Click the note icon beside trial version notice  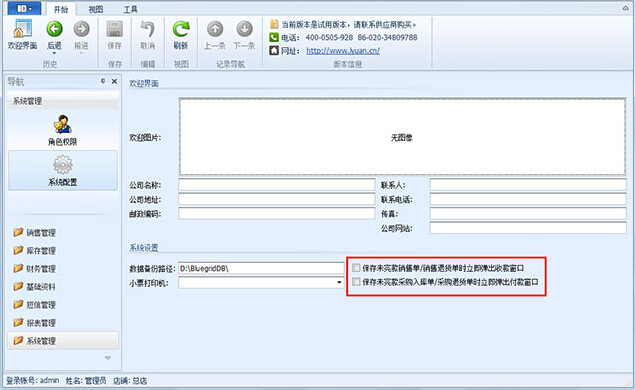(x=274, y=24)
